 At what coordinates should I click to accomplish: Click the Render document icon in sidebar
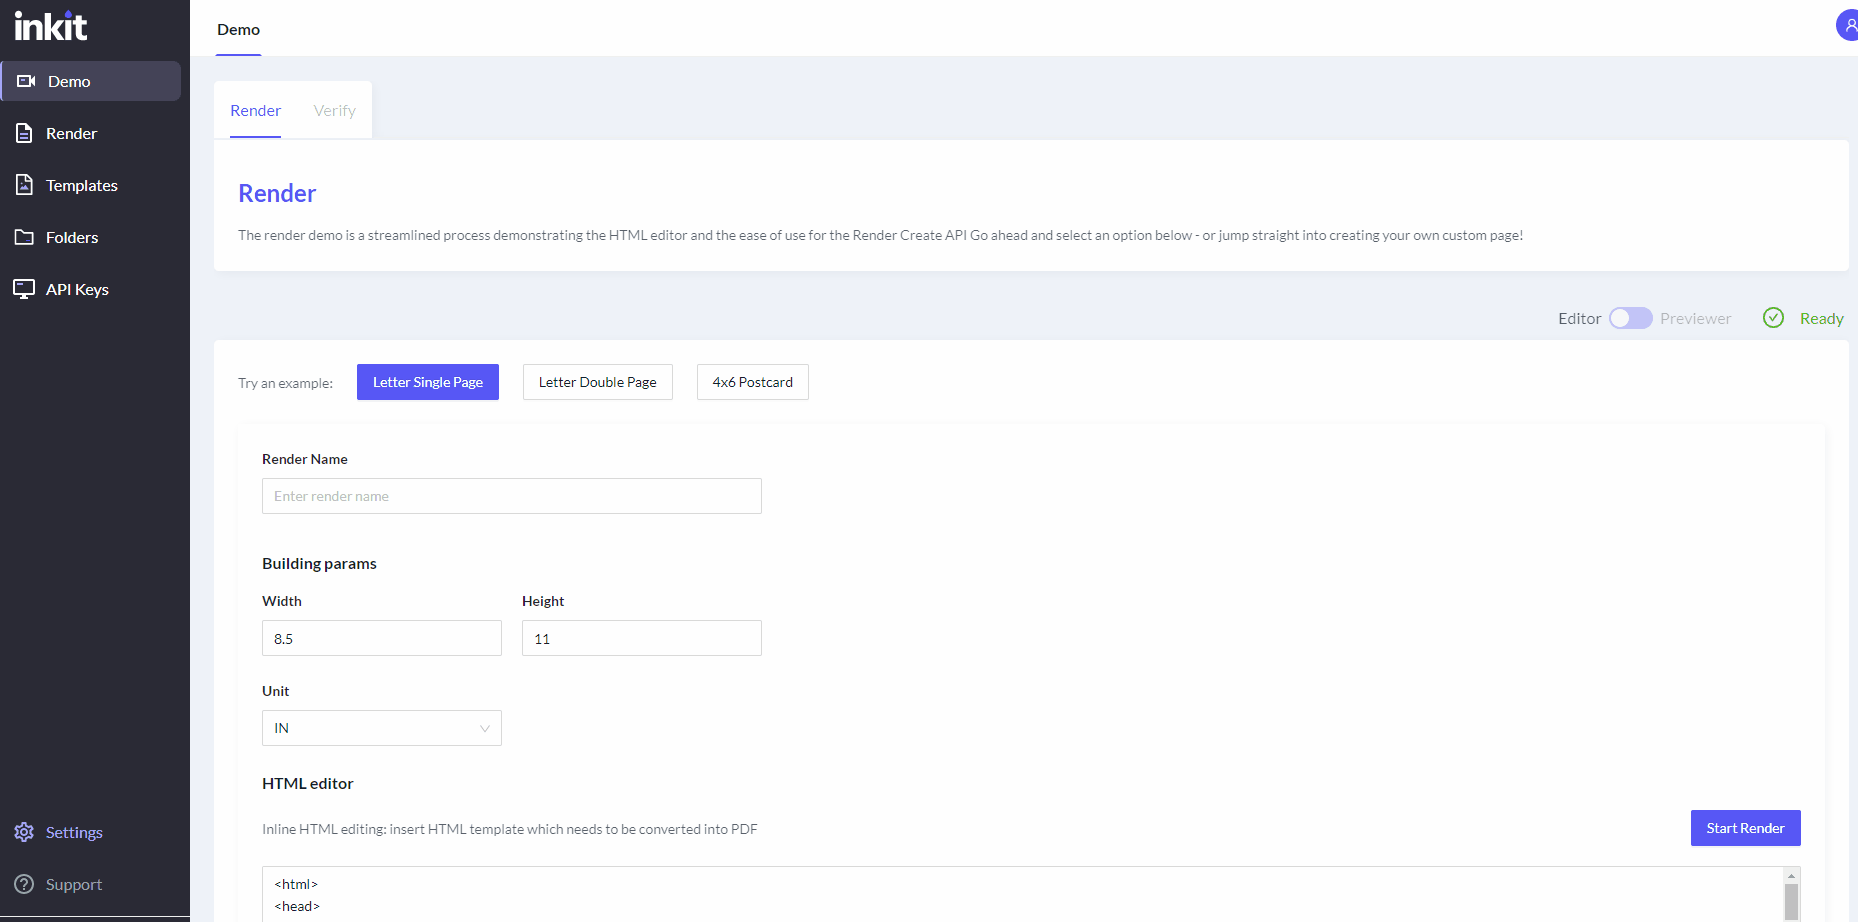click(24, 133)
